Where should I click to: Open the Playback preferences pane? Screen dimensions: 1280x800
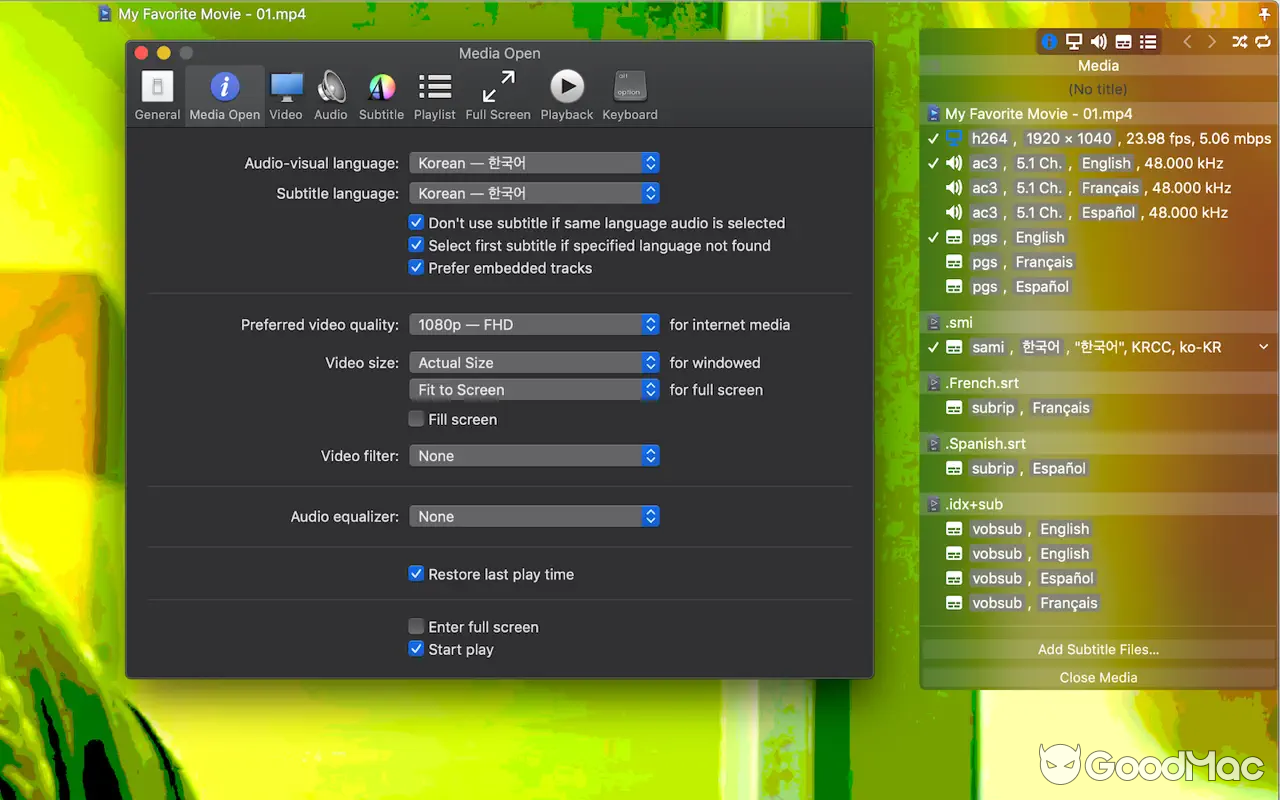click(566, 93)
